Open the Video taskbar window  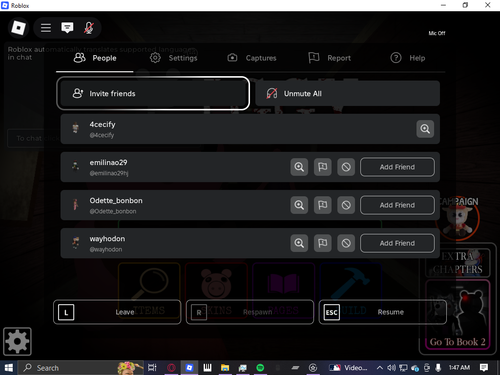point(348,368)
